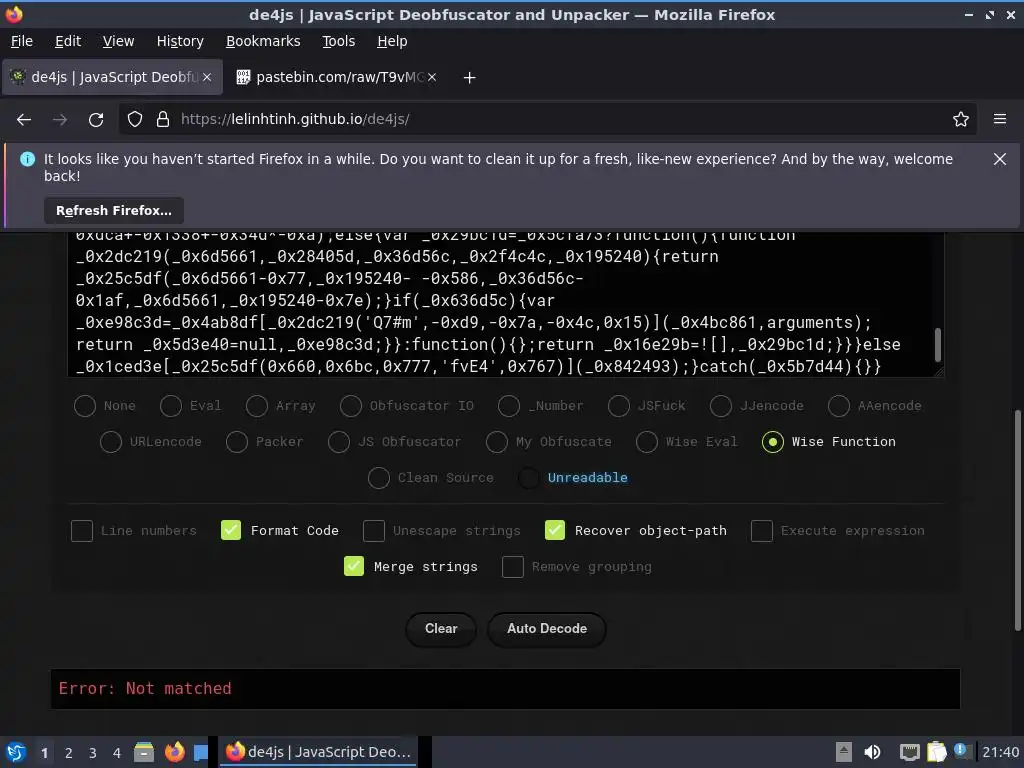This screenshot has width=1024, height=768.
Task: Choose the _Number radio option
Action: pos(509,406)
